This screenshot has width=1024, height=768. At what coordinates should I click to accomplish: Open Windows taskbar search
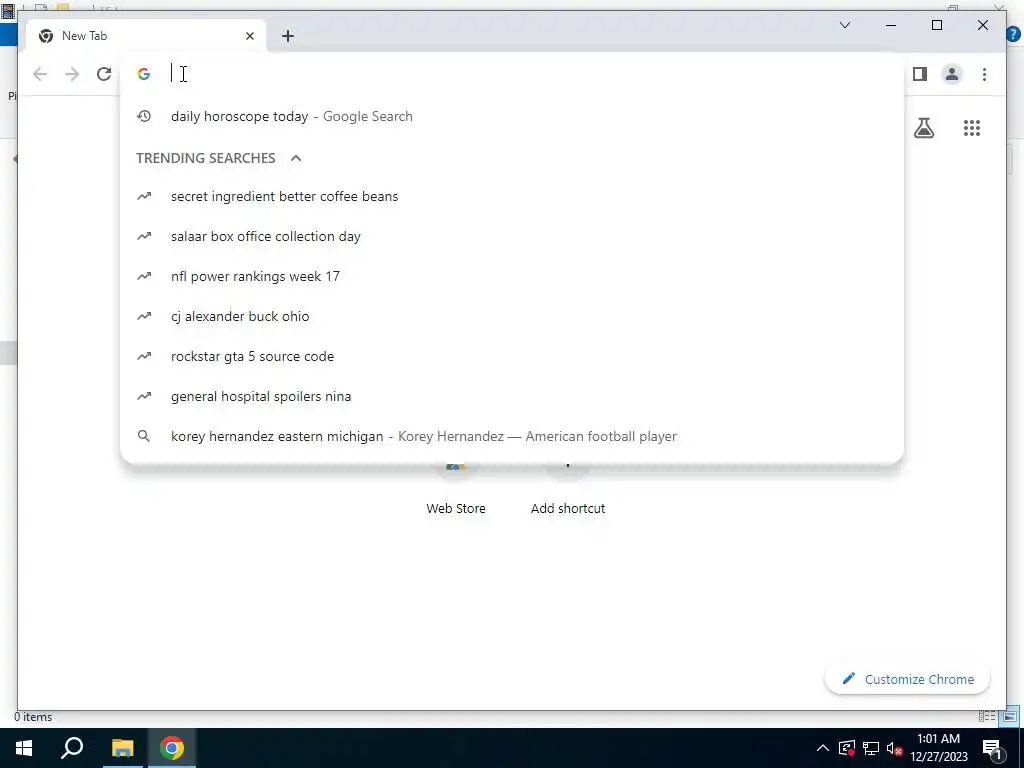tap(72, 748)
